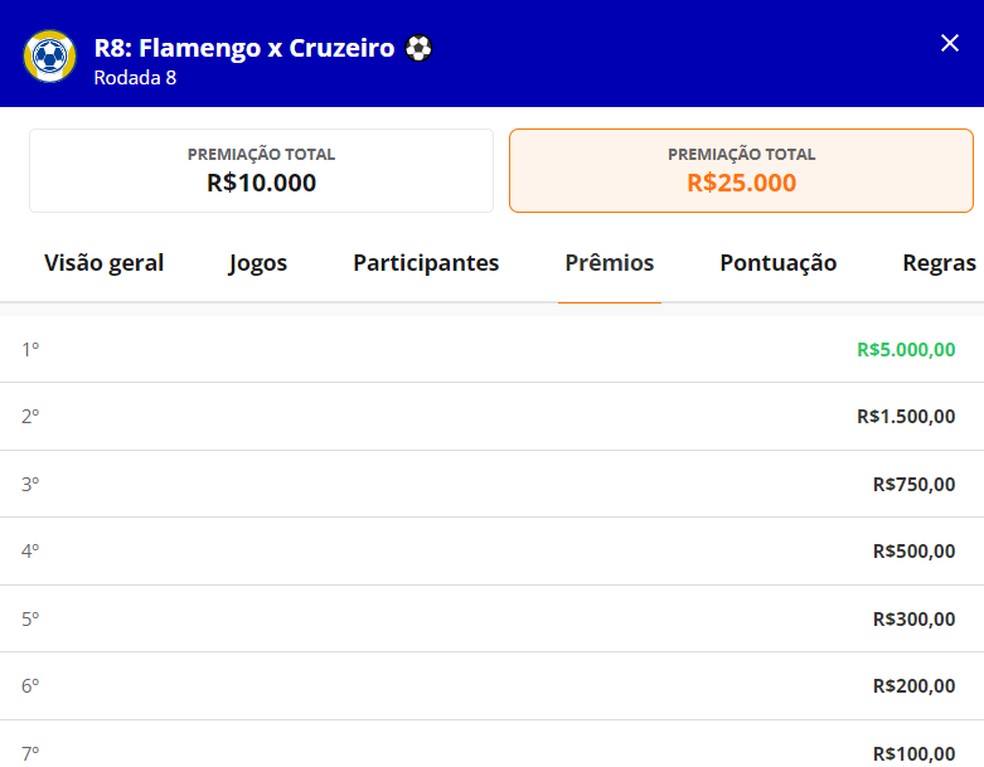Select the 4° place row

(x=492, y=551)
